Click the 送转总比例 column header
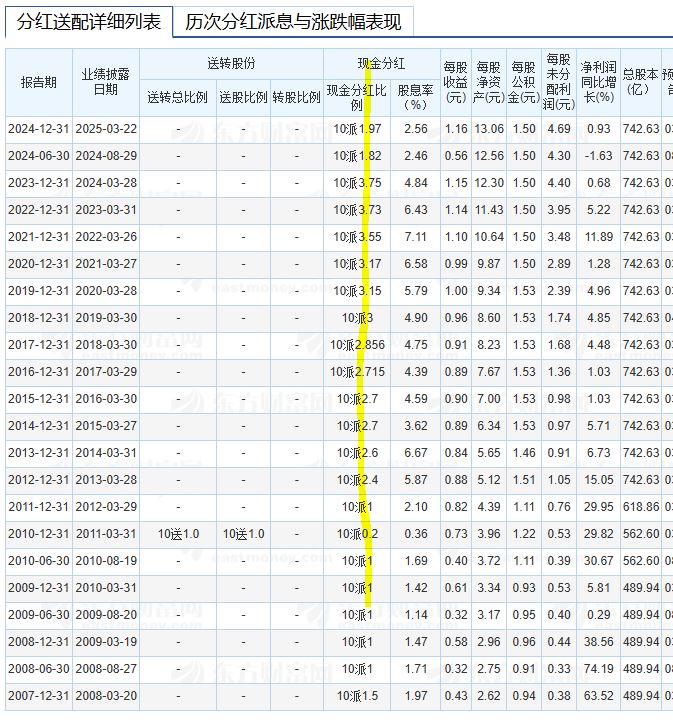Image resolution: width=673 pixels, height=722 pixels. 178,97
